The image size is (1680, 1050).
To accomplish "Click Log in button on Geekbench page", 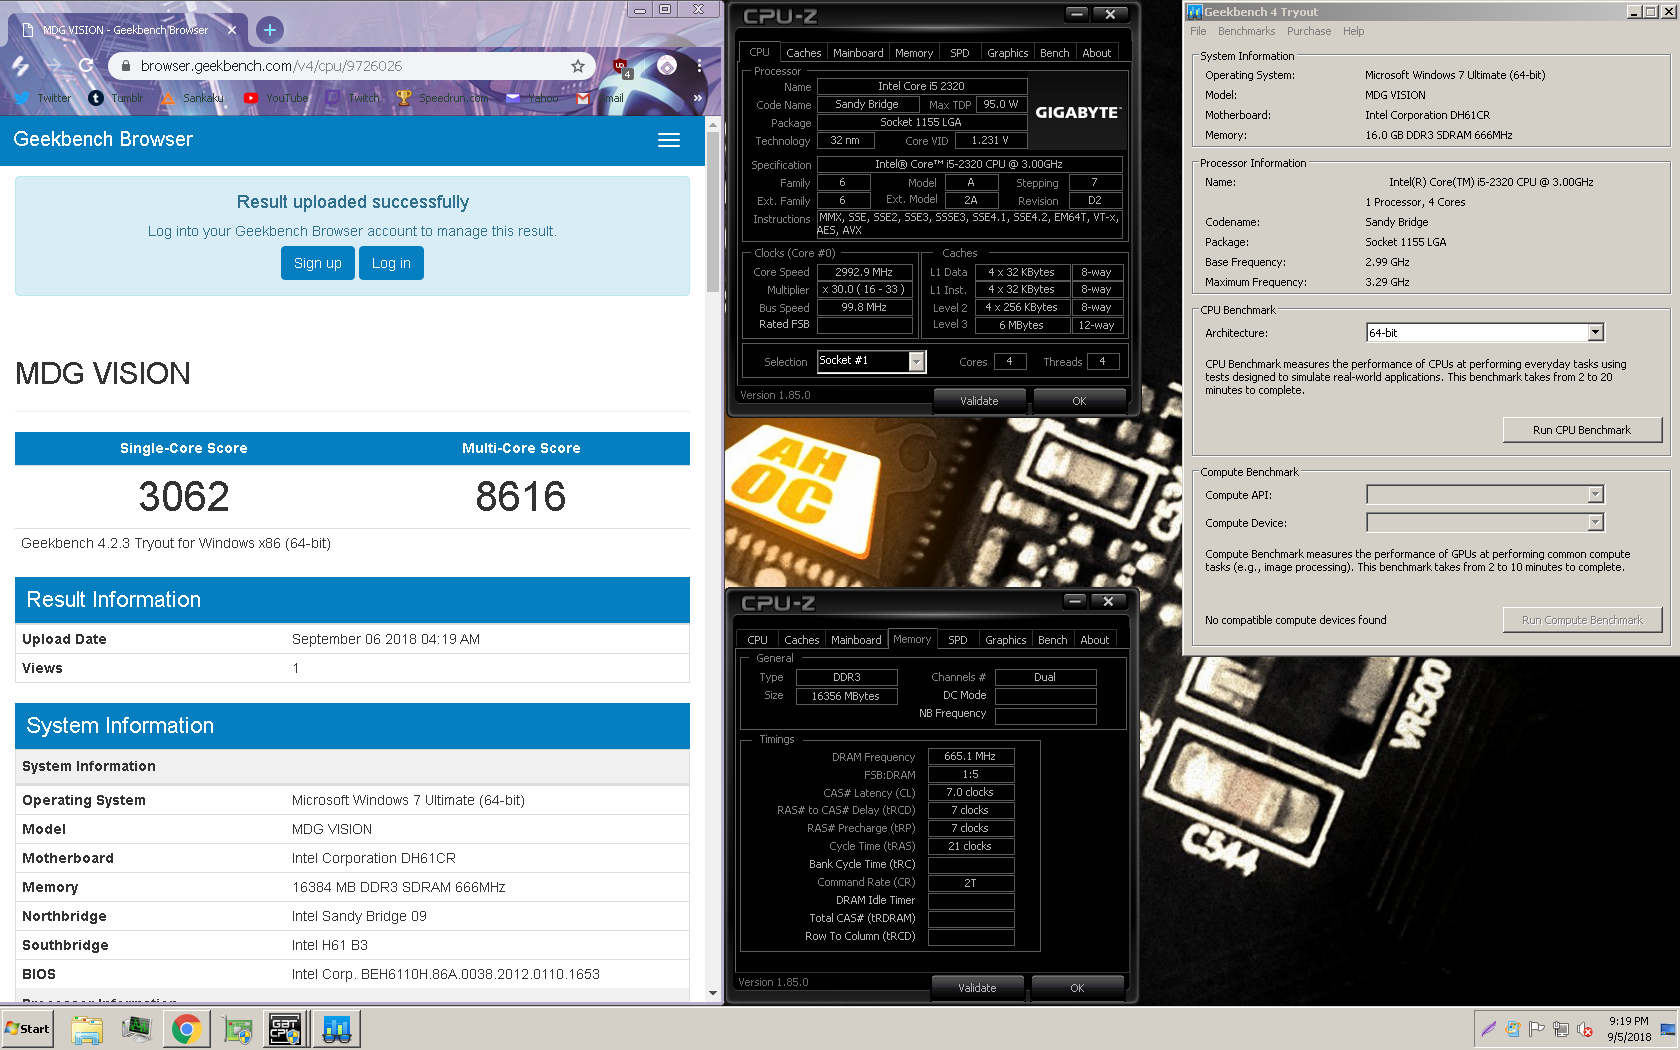I will [391, 263].
